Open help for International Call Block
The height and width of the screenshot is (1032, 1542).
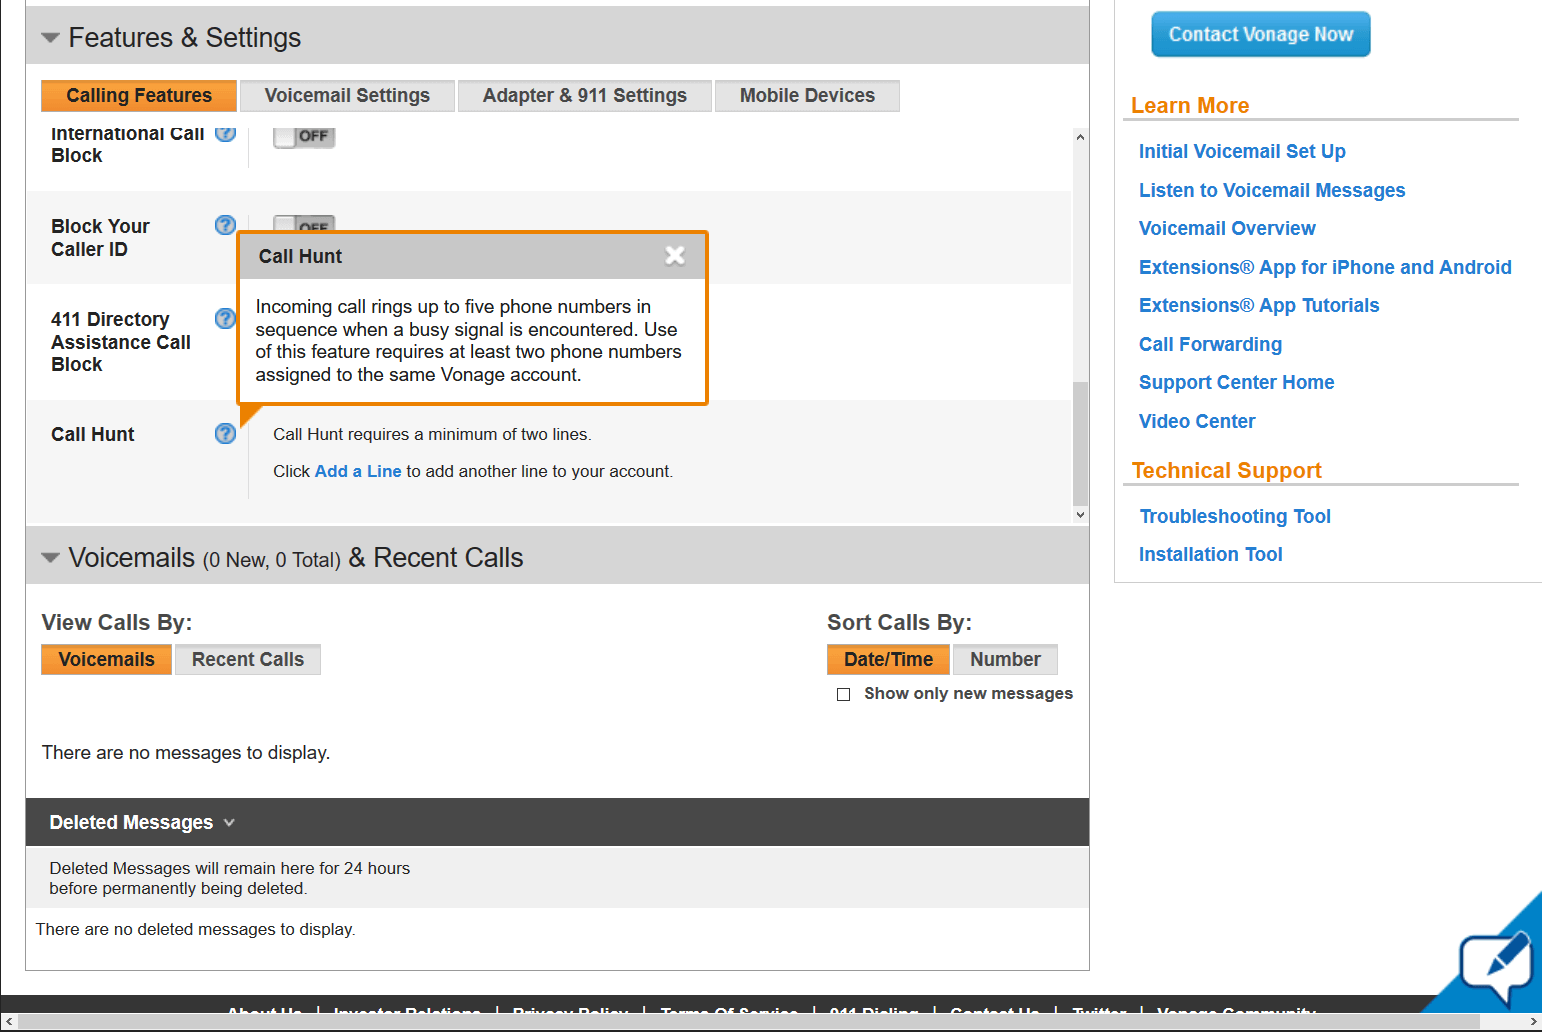pos(226,134)
